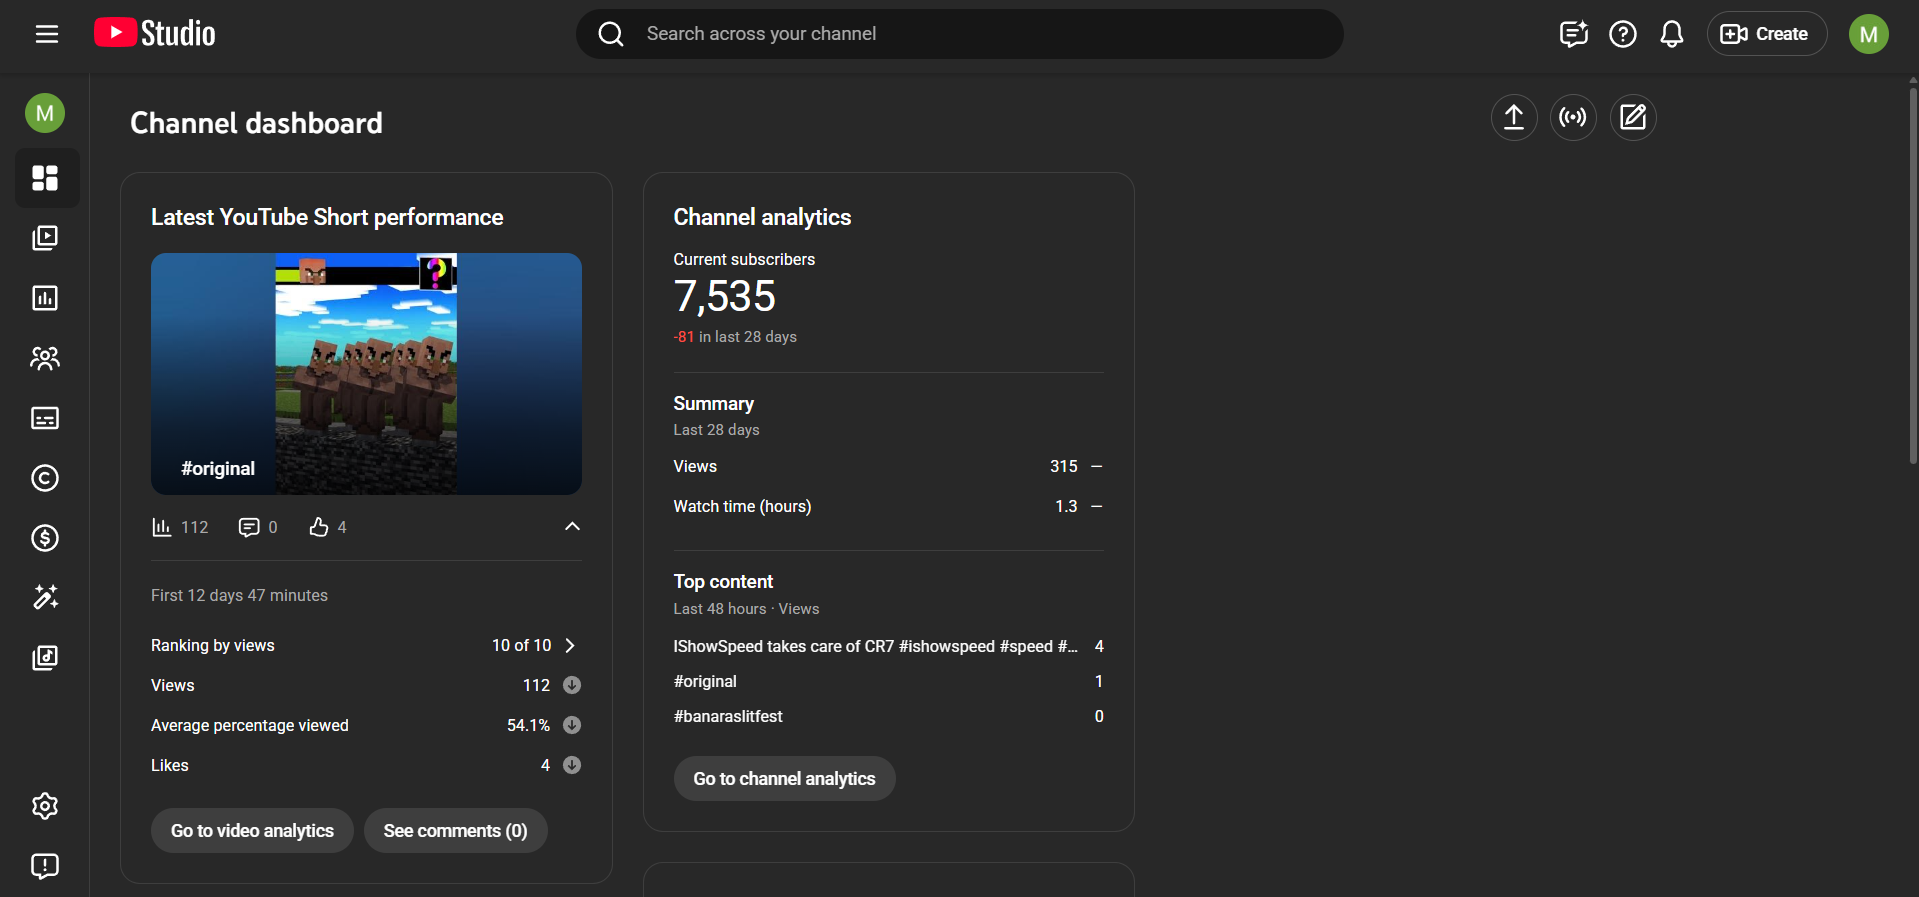1919x897 pixels.
Task: Open the Analytics sidebar icon
Action: pyautogui.click(x=45, y=298)
